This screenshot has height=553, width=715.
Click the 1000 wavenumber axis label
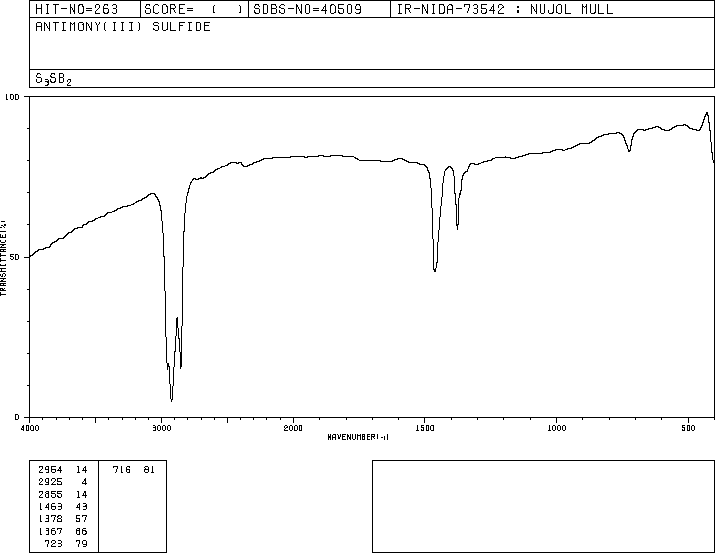click(x=557, y=428)
